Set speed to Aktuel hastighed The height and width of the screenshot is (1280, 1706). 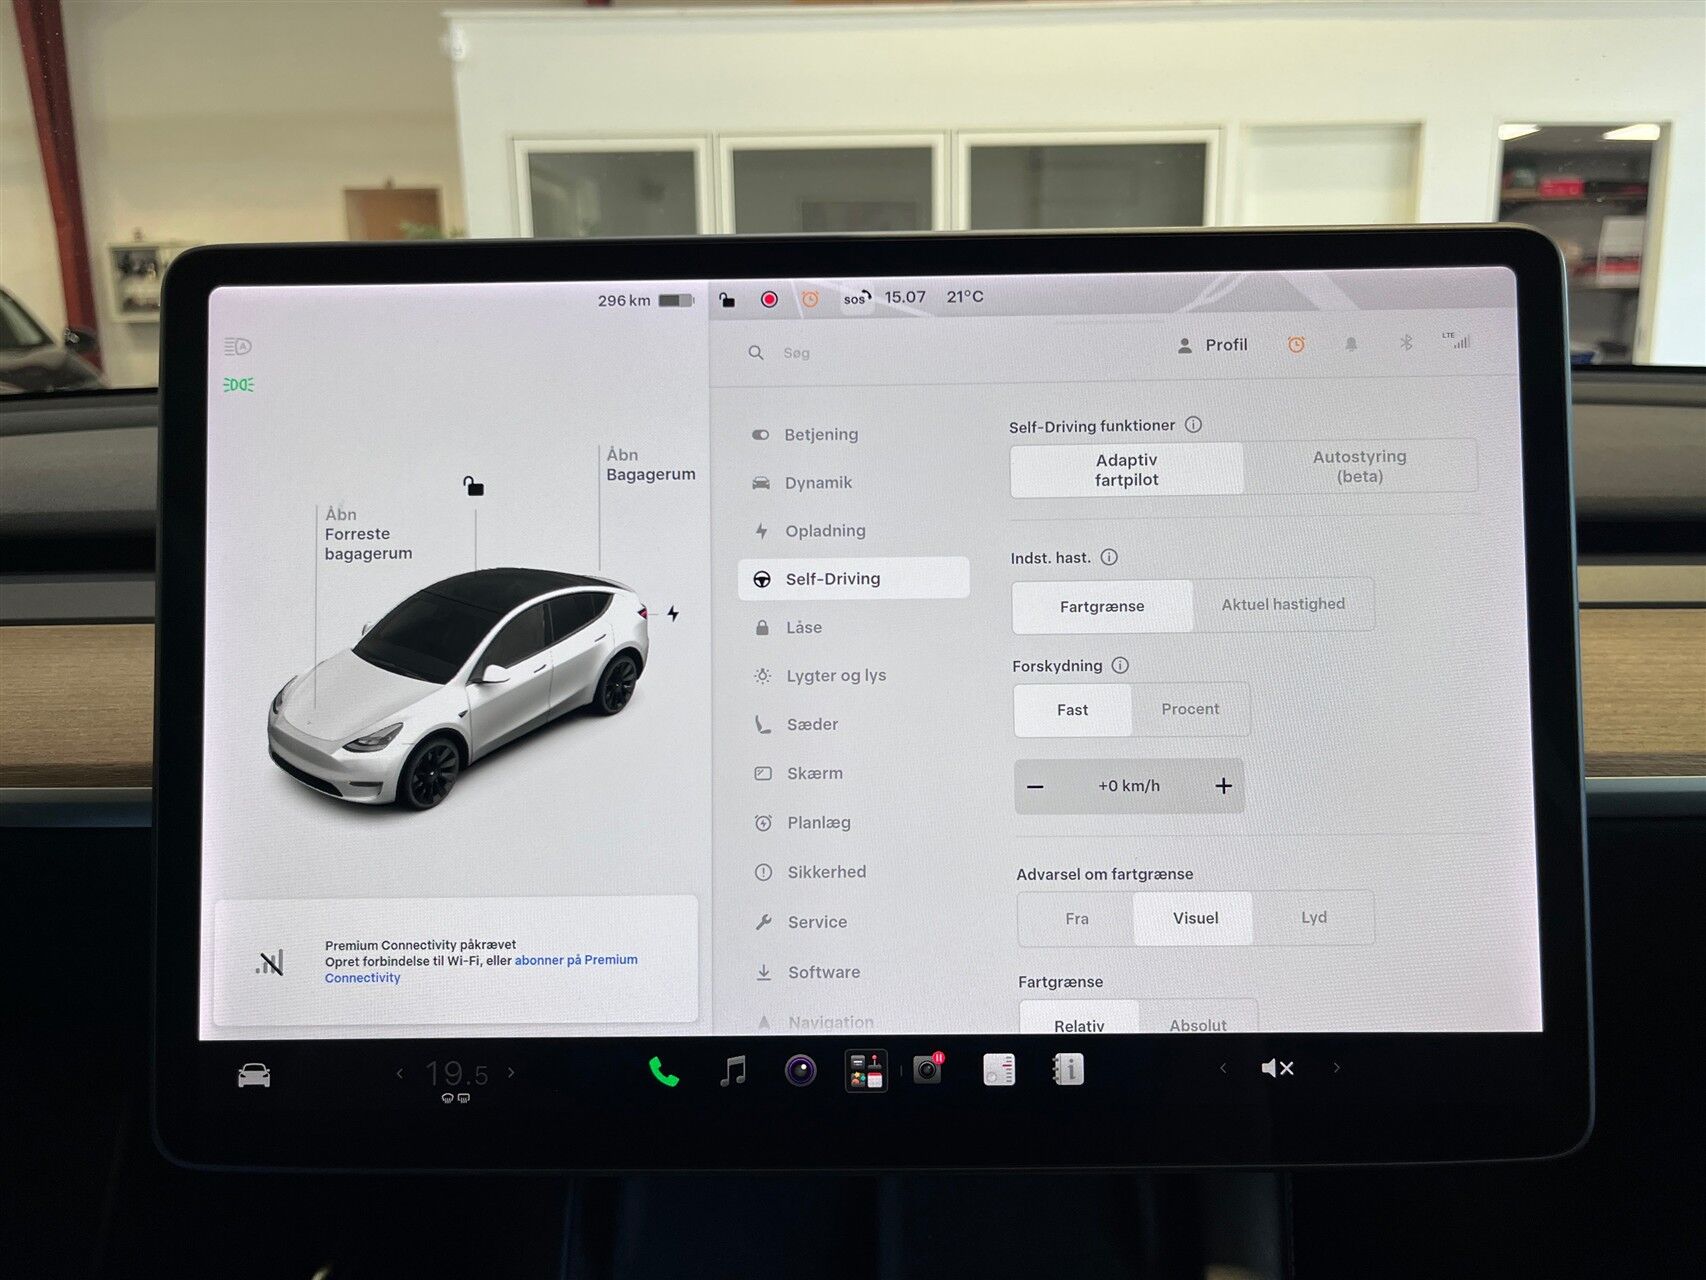pos(1283,604)
